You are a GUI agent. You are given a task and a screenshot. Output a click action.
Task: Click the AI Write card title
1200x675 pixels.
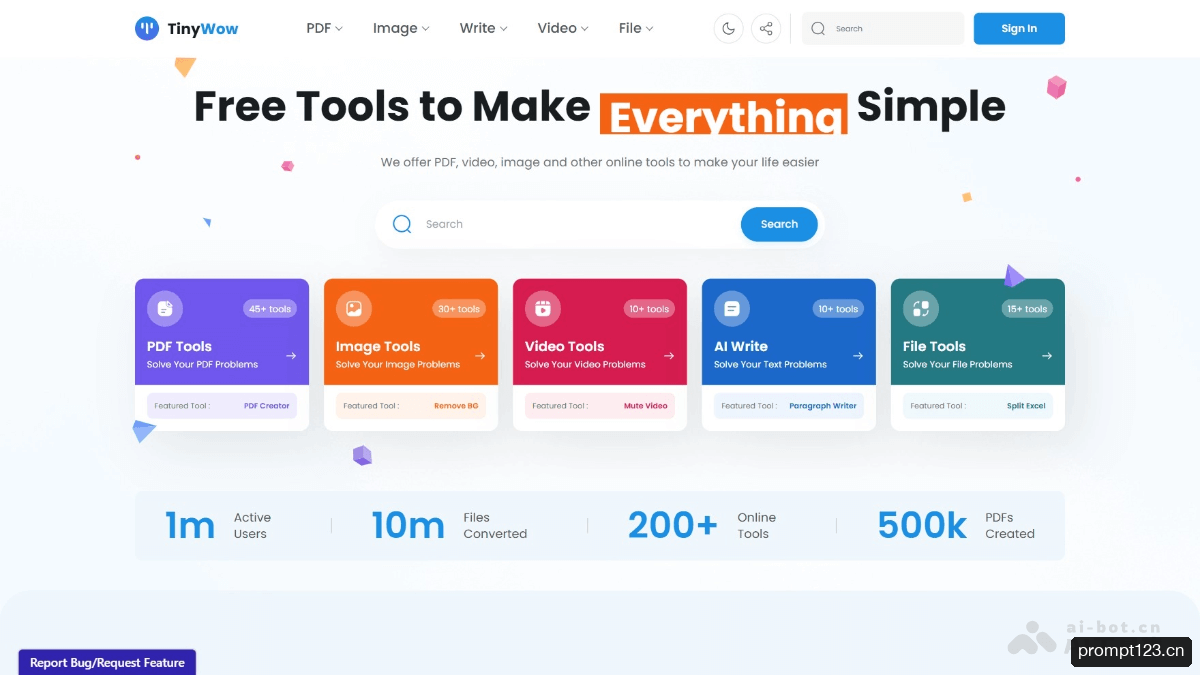[741, 346]
